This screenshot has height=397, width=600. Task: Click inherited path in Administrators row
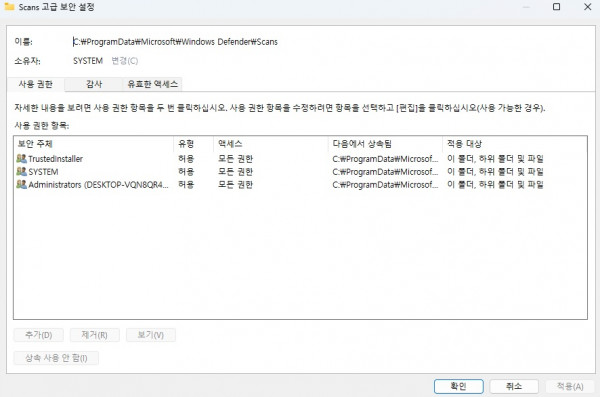[385, 185]
